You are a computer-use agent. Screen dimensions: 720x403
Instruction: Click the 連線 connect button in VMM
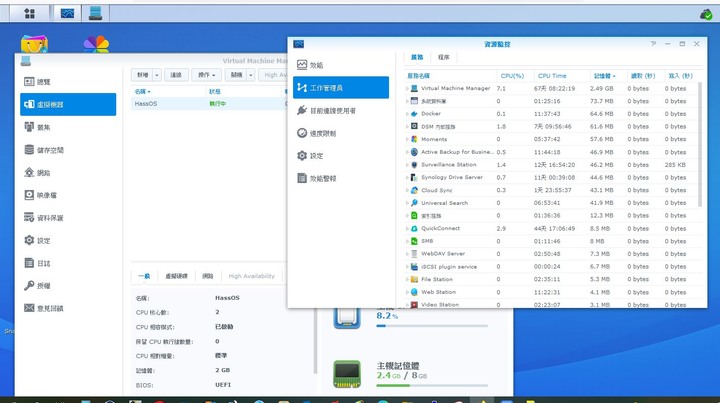click(x=176, y=75)
